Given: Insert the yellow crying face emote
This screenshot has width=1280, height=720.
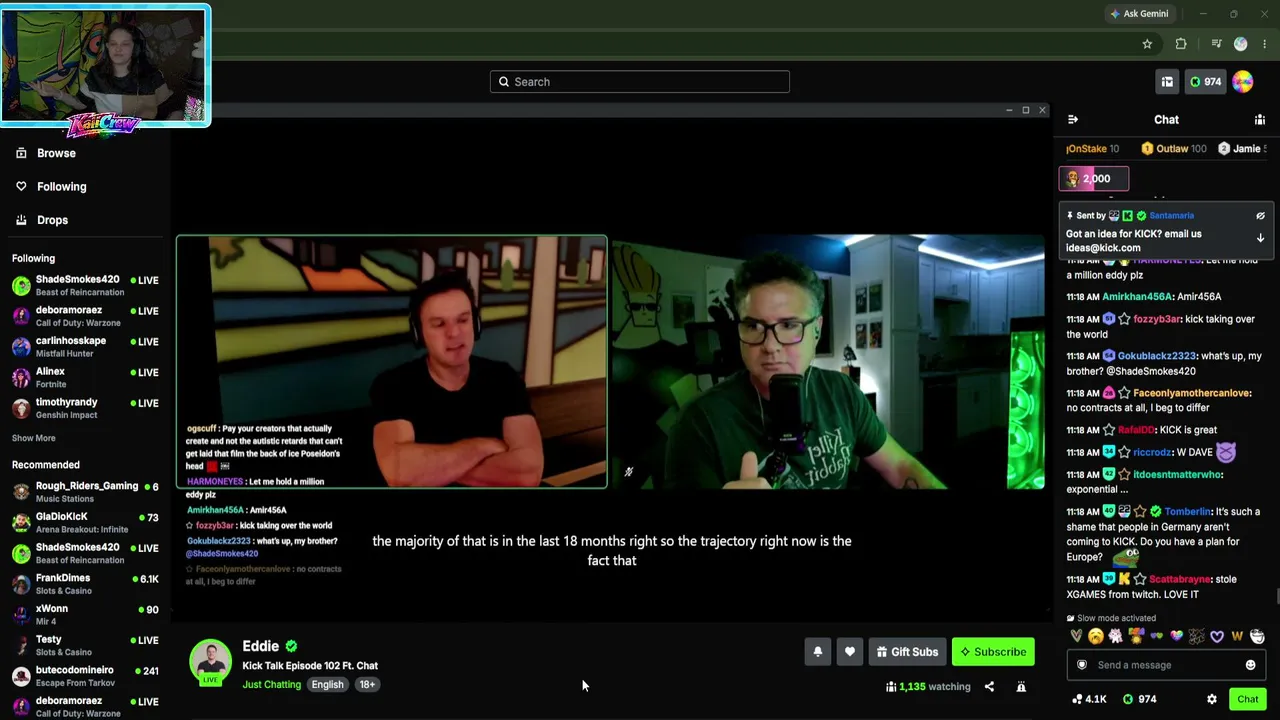Looking at the screenshot, I should (x=1096, y=636).
